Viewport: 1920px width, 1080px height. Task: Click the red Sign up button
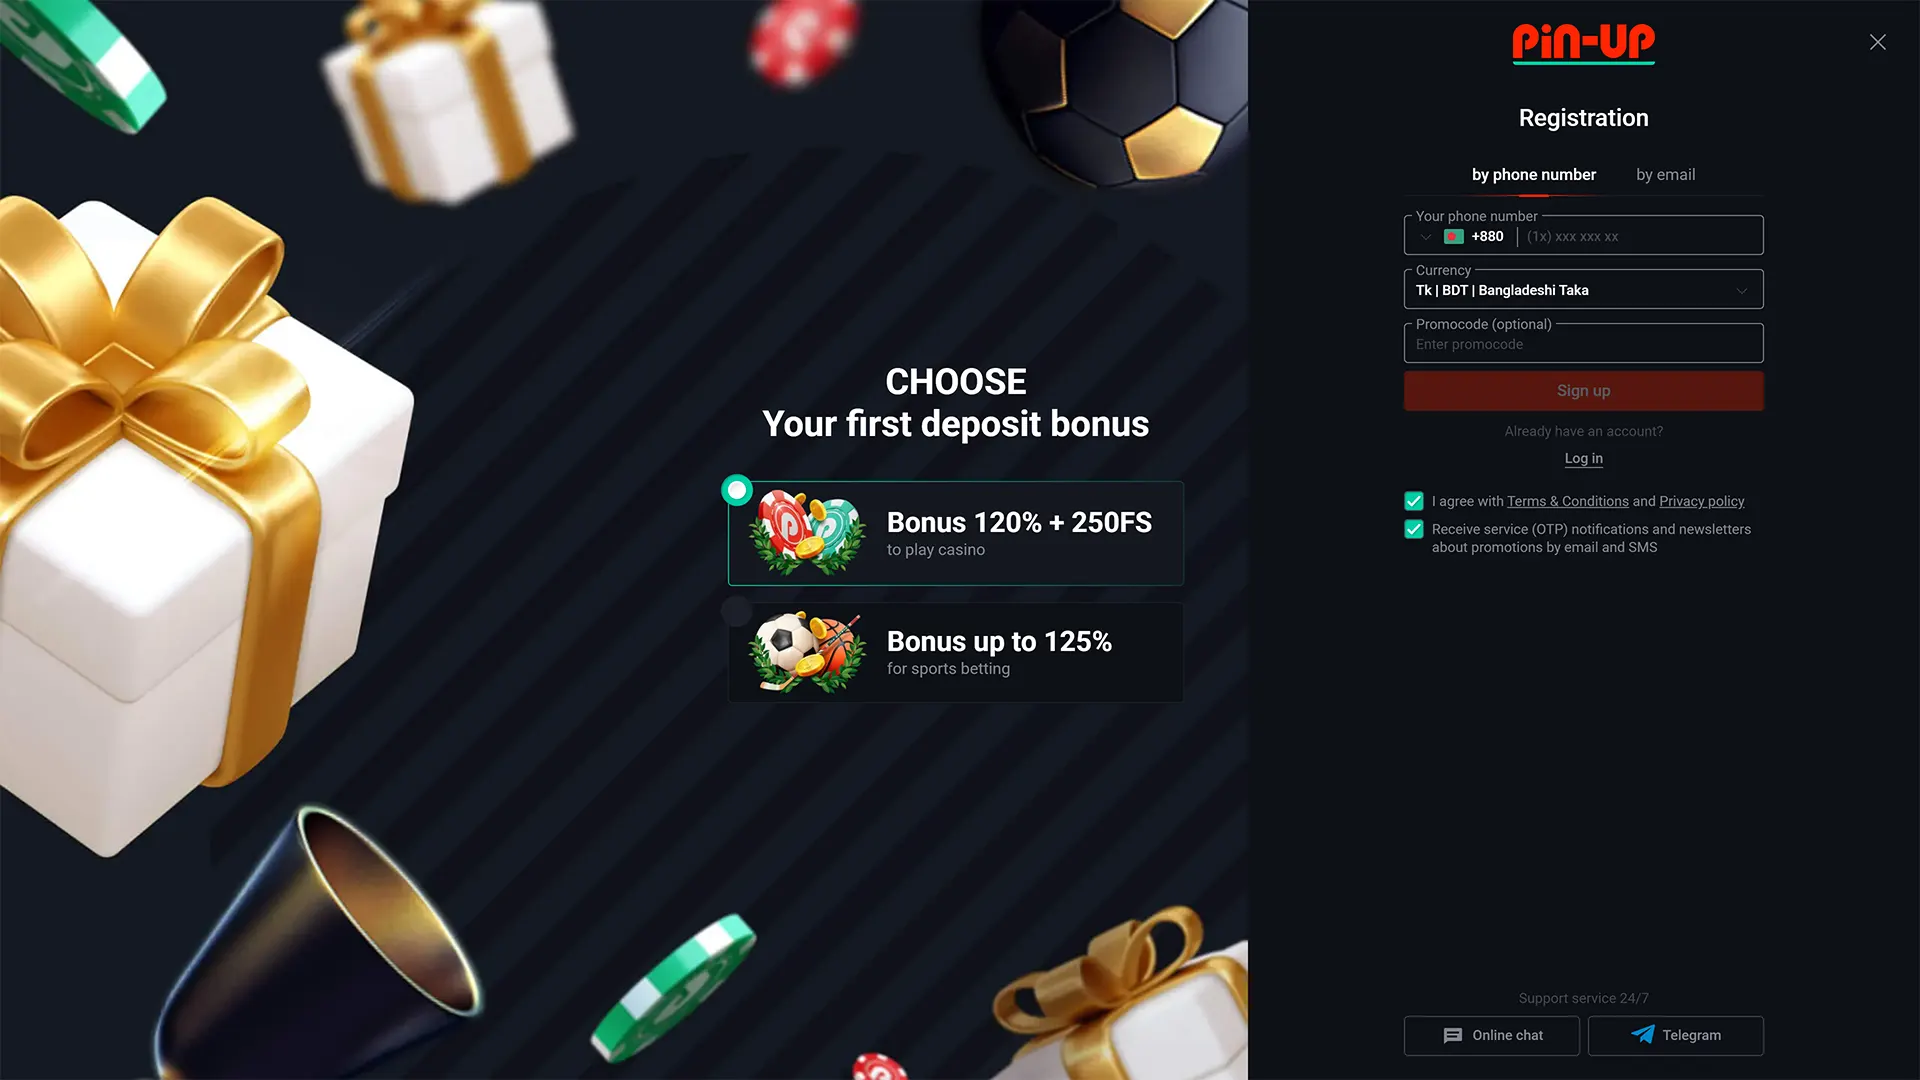click(1583, 391)
